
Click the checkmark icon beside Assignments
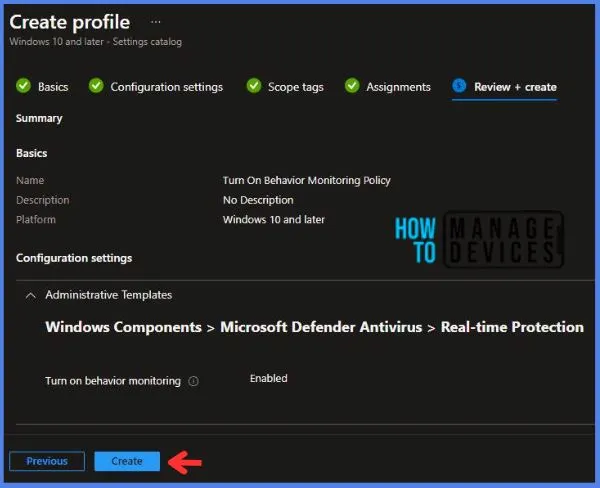pyautogui.click(x=352, y=85)
